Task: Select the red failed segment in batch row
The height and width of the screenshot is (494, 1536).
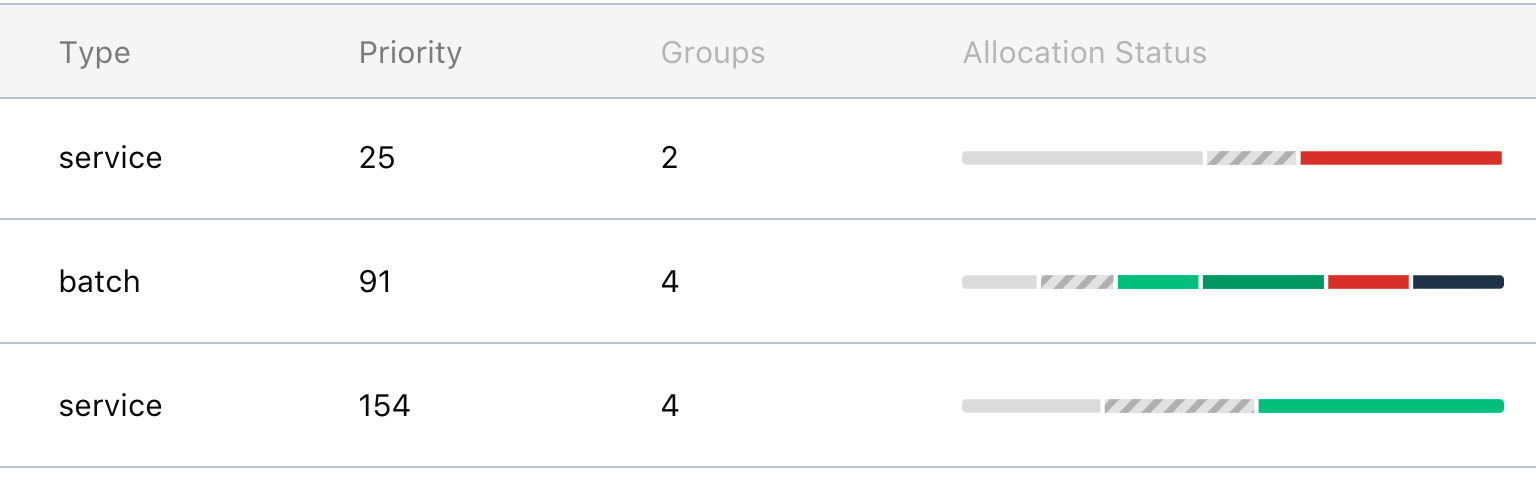Action: tap(1368, 282)
